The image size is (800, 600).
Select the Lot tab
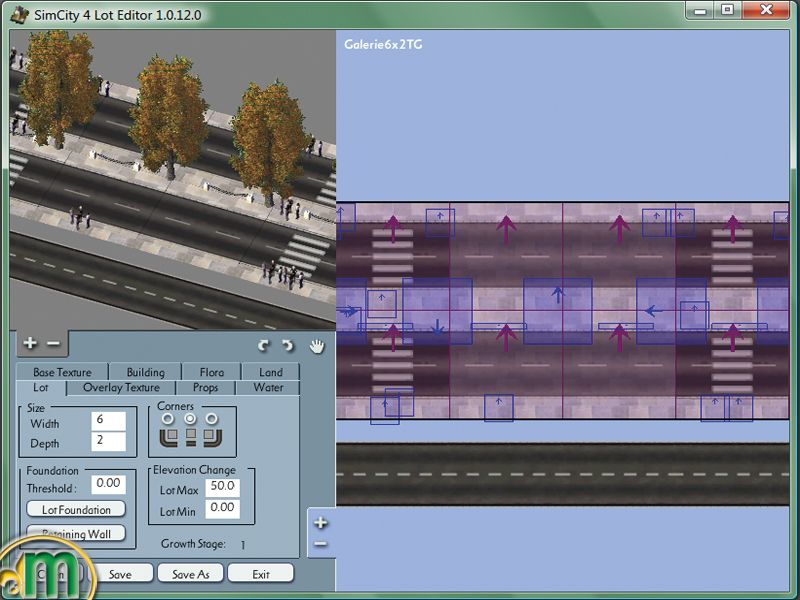pos(41,388)
